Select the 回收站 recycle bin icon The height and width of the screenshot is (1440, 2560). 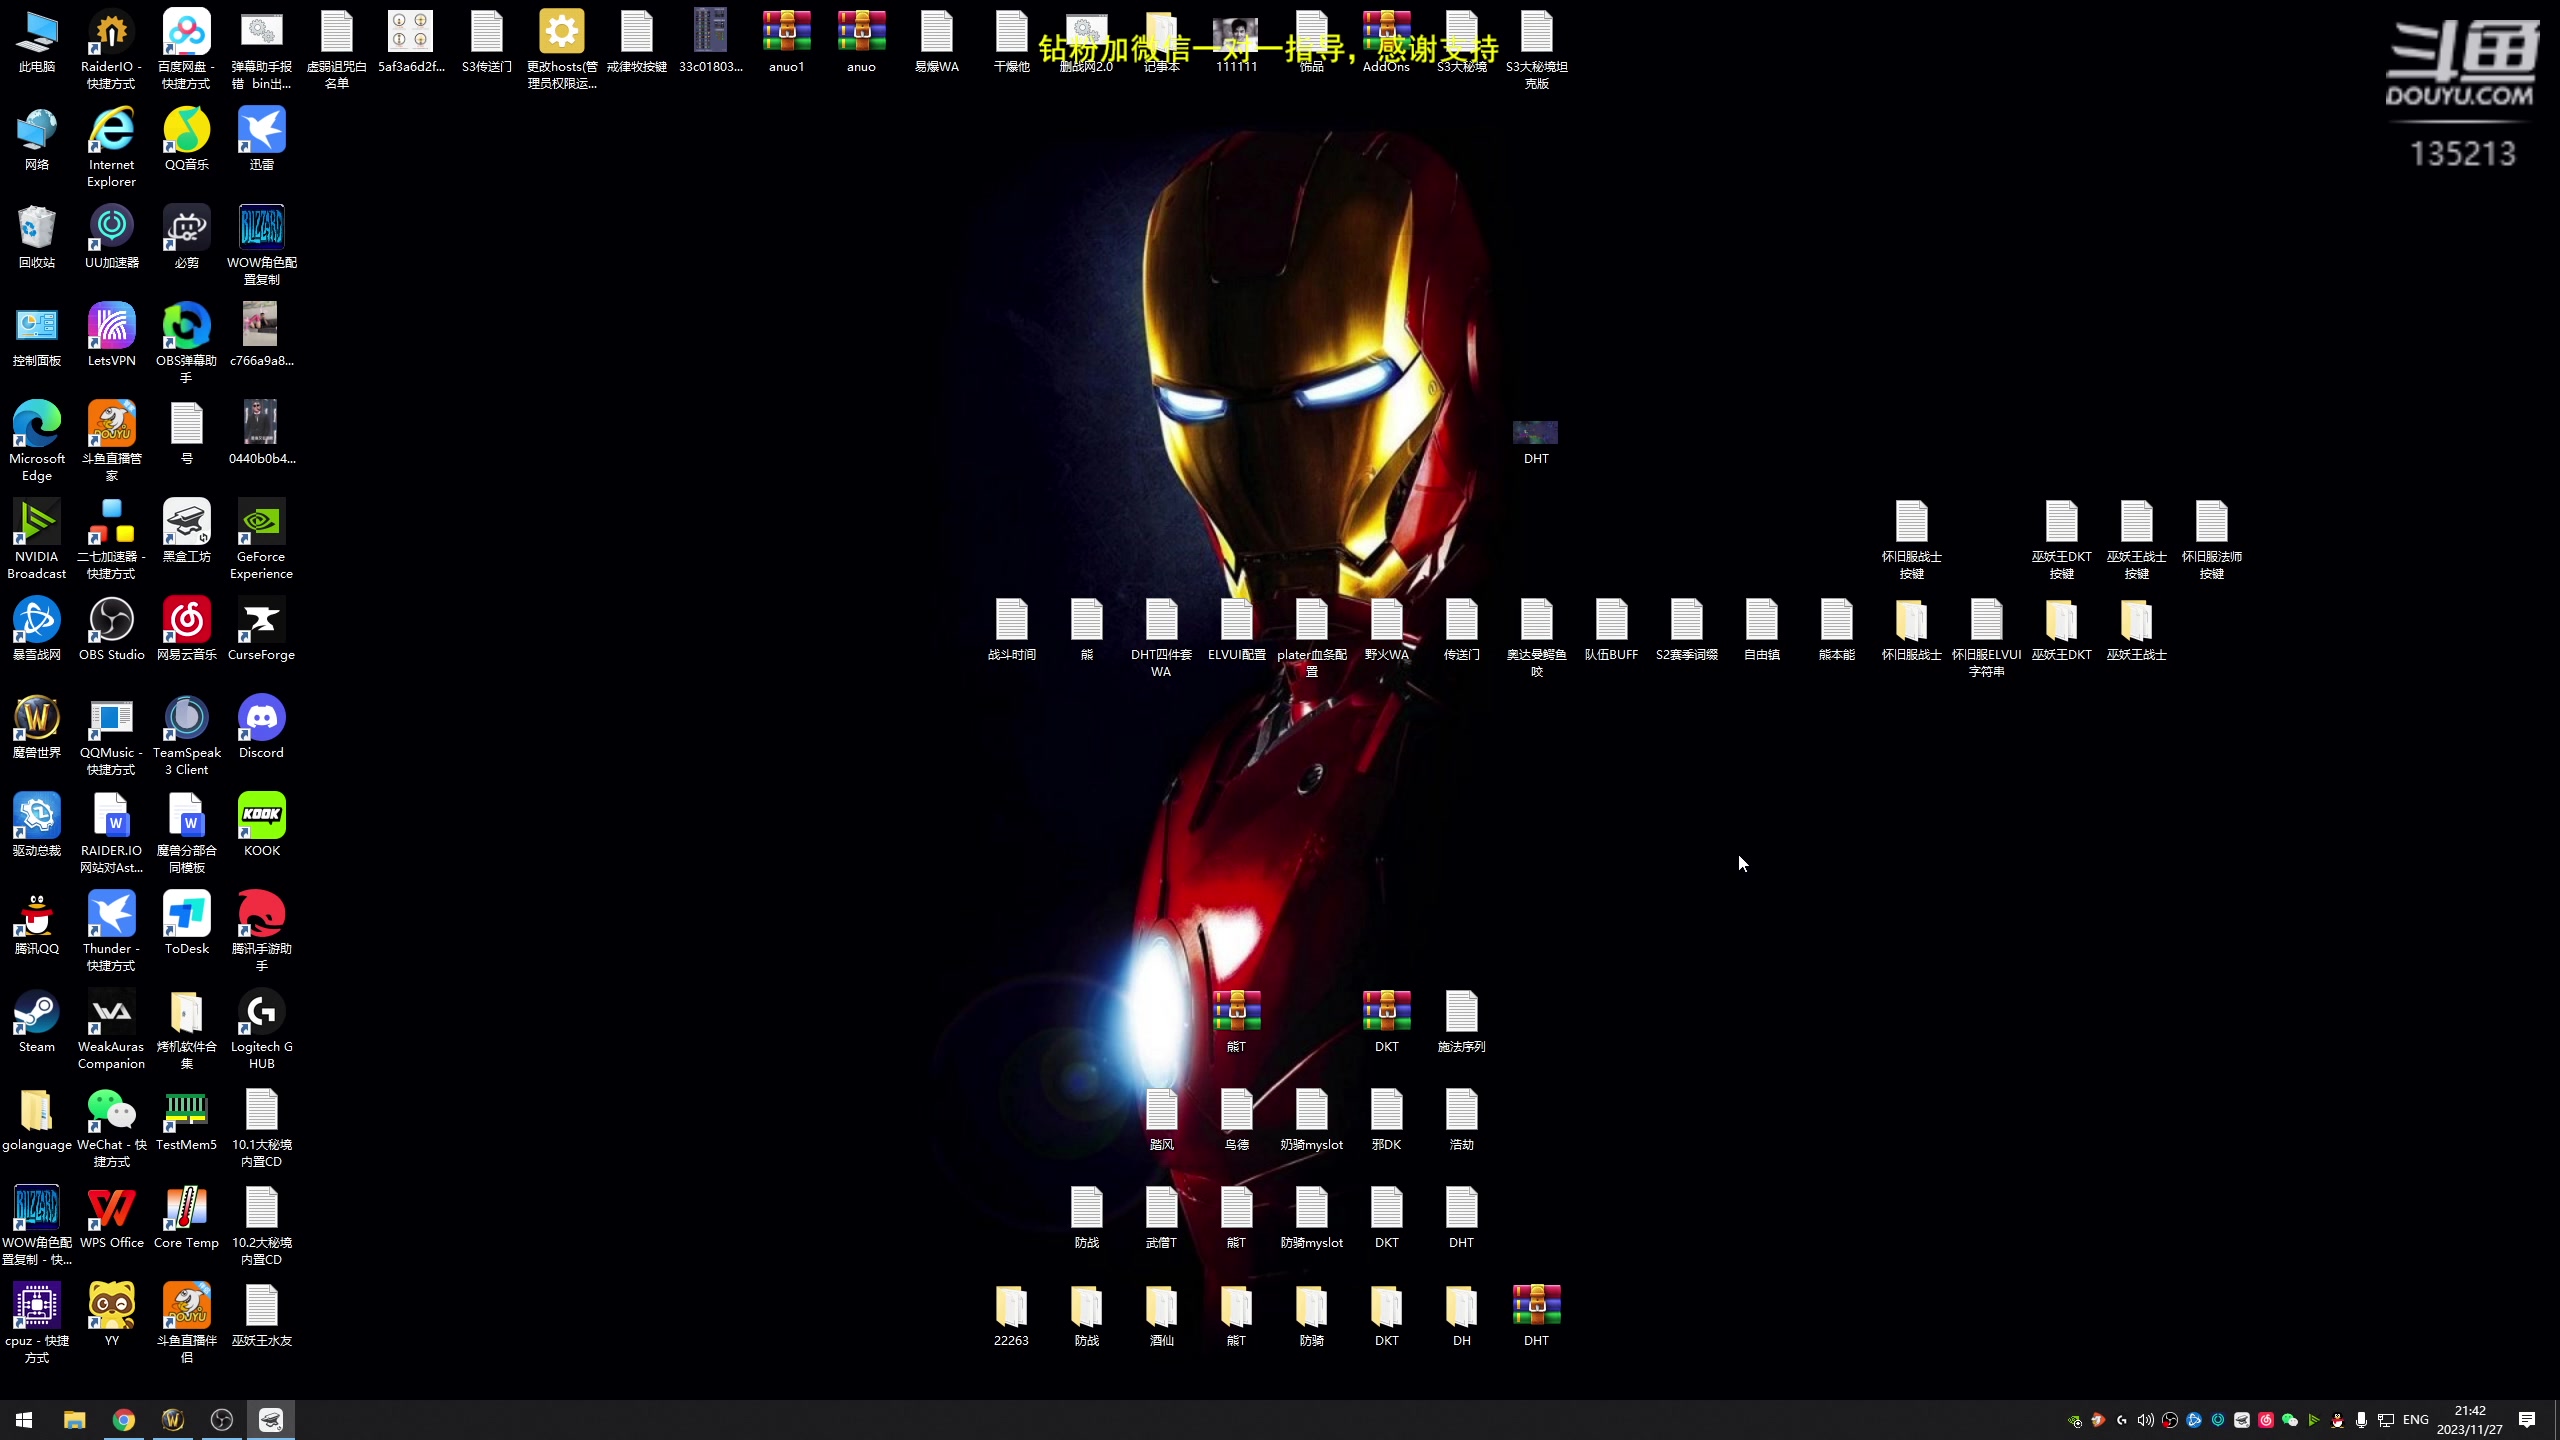tap(37, 237)
